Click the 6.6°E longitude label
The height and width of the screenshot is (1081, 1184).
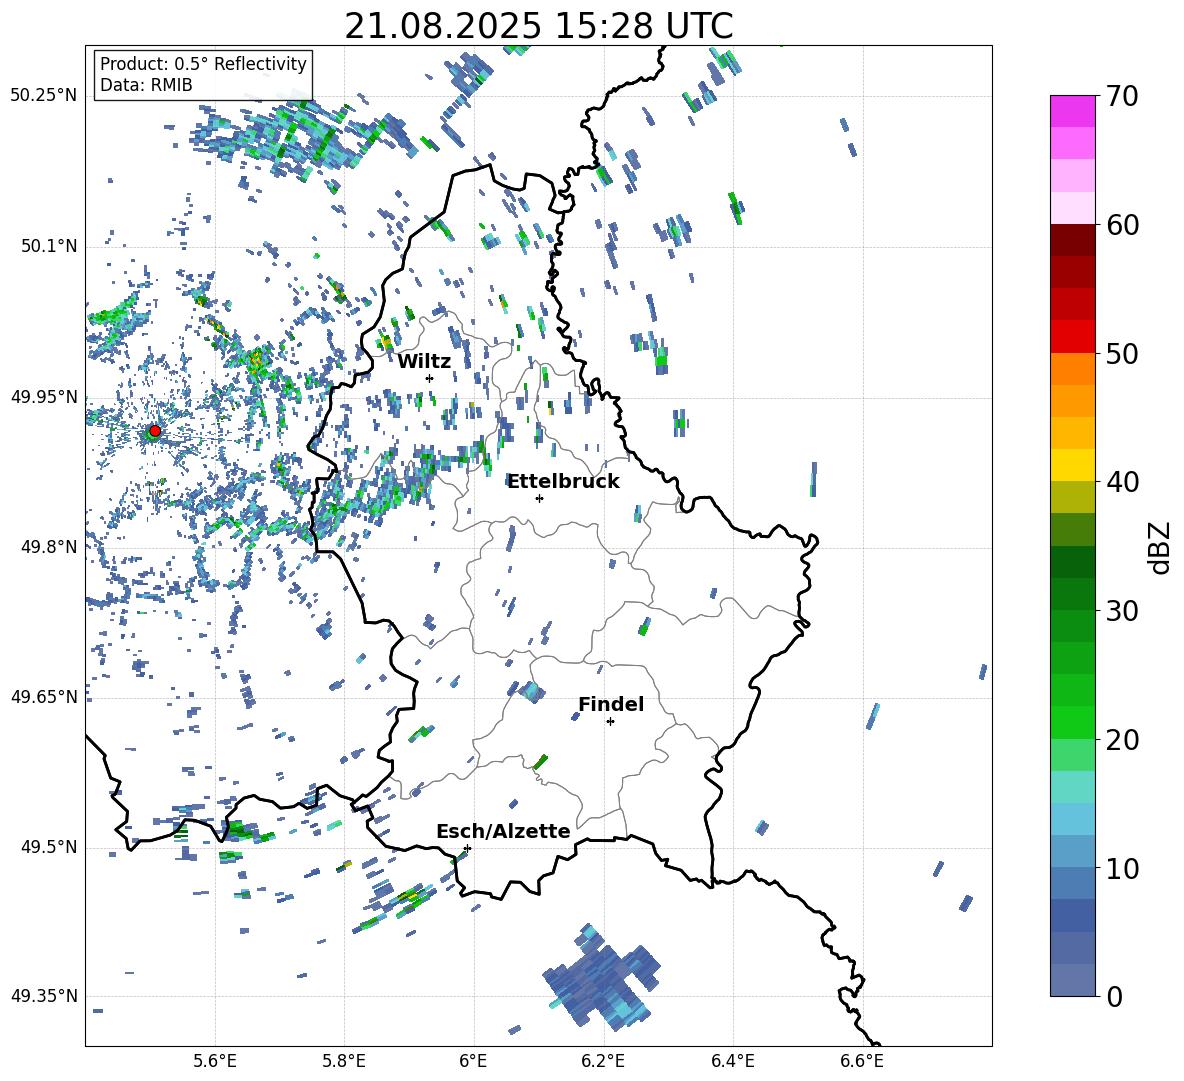tap(862, 1061)
